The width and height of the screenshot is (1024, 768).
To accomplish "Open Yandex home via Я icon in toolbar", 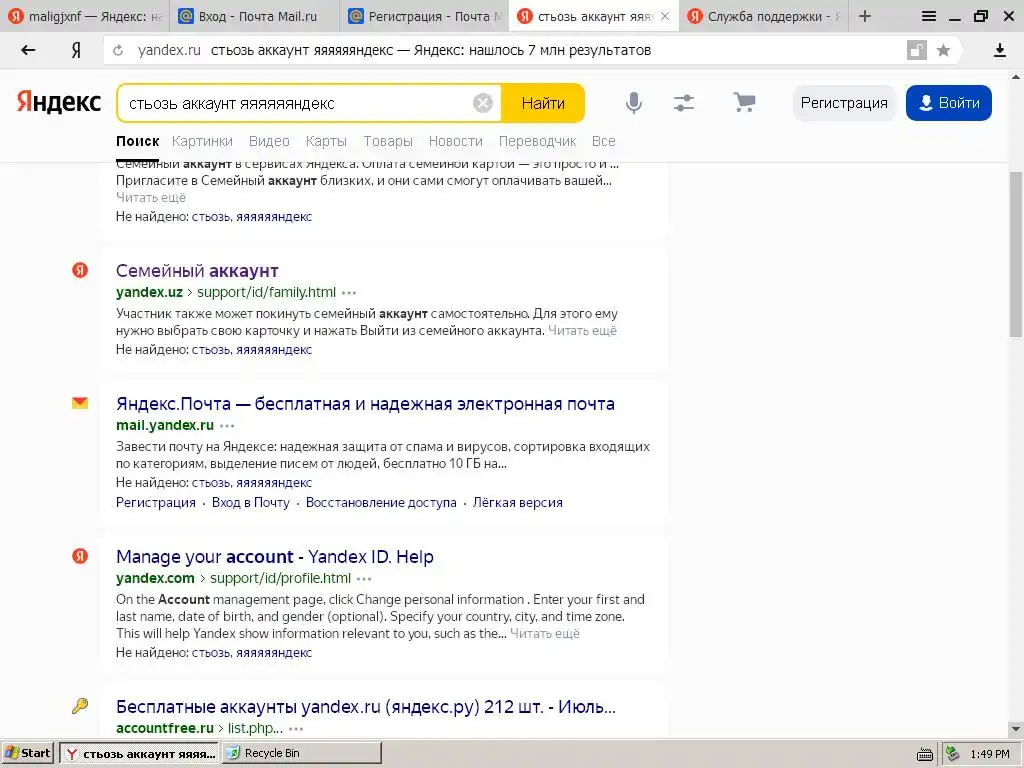I will 76,50.
